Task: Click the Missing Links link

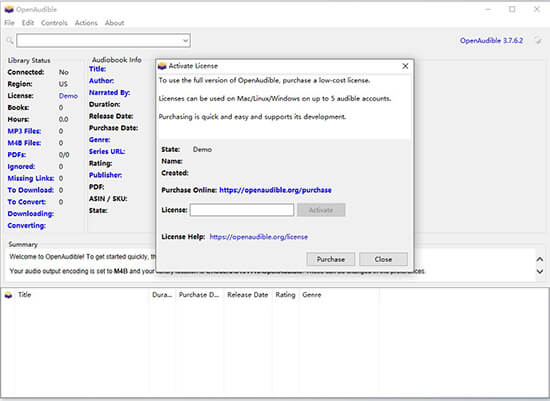Action: pos(31,178)
